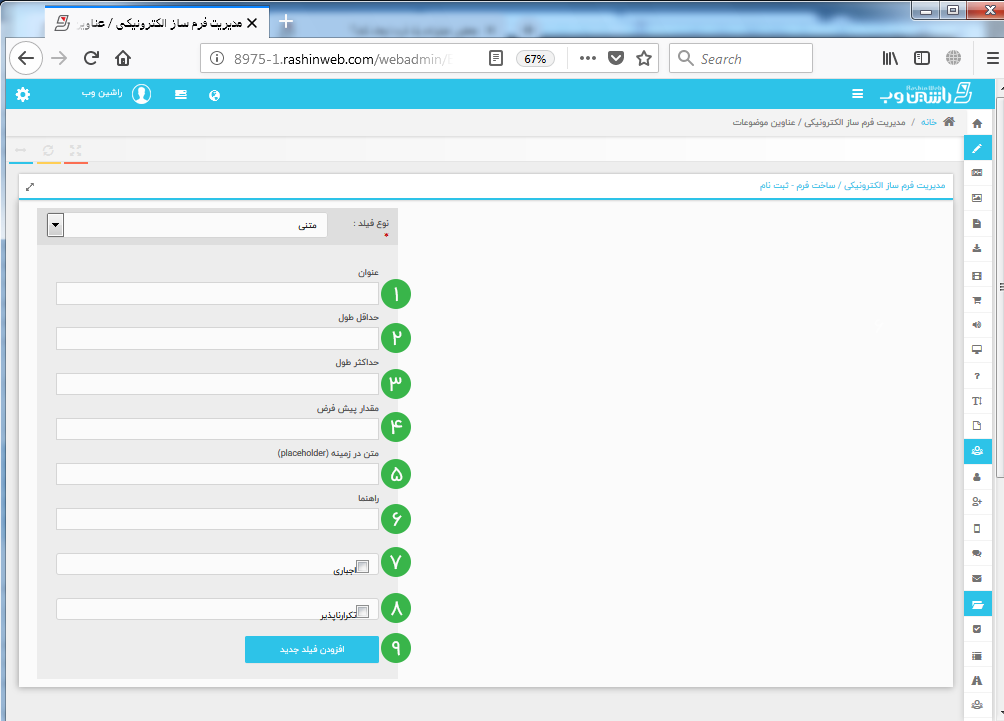Click the shopping cart icon in sidebar
Screen dimensions: 1004x721
[977, 299]
